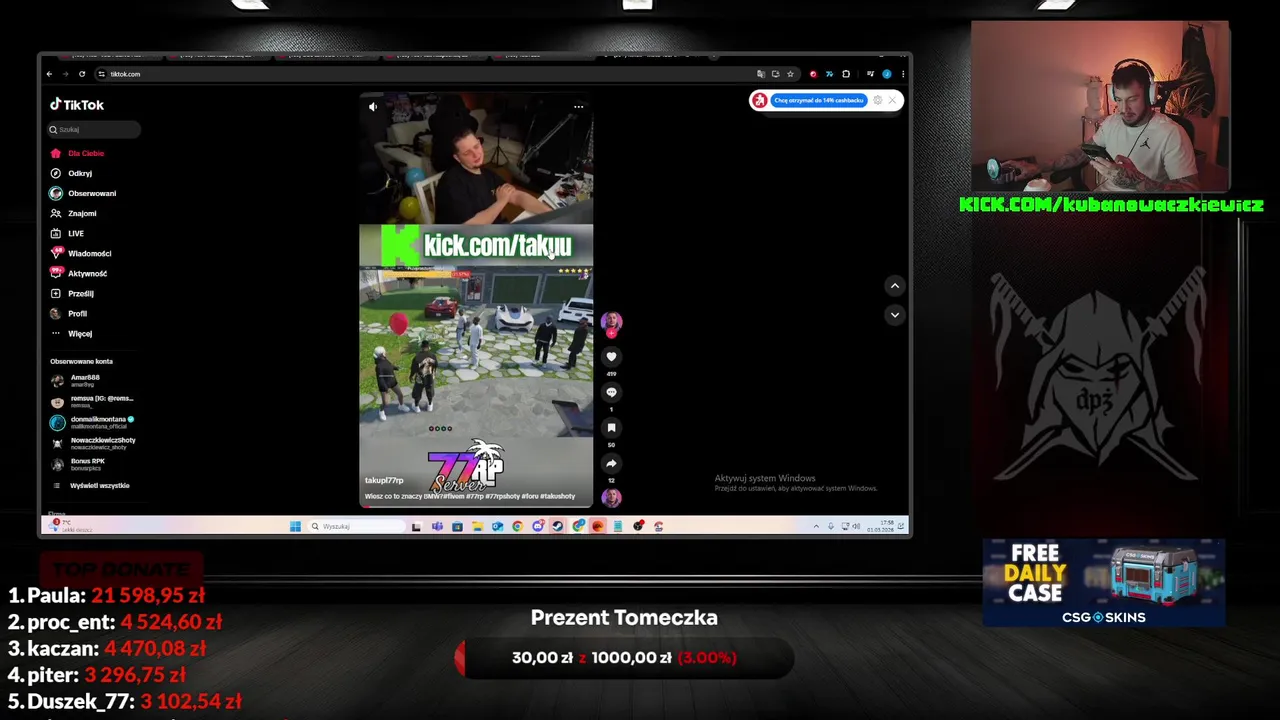Reload the tiktok.com page
Image resolution: width=1280 pixels, height=720 pixels.
pos(82,74)
